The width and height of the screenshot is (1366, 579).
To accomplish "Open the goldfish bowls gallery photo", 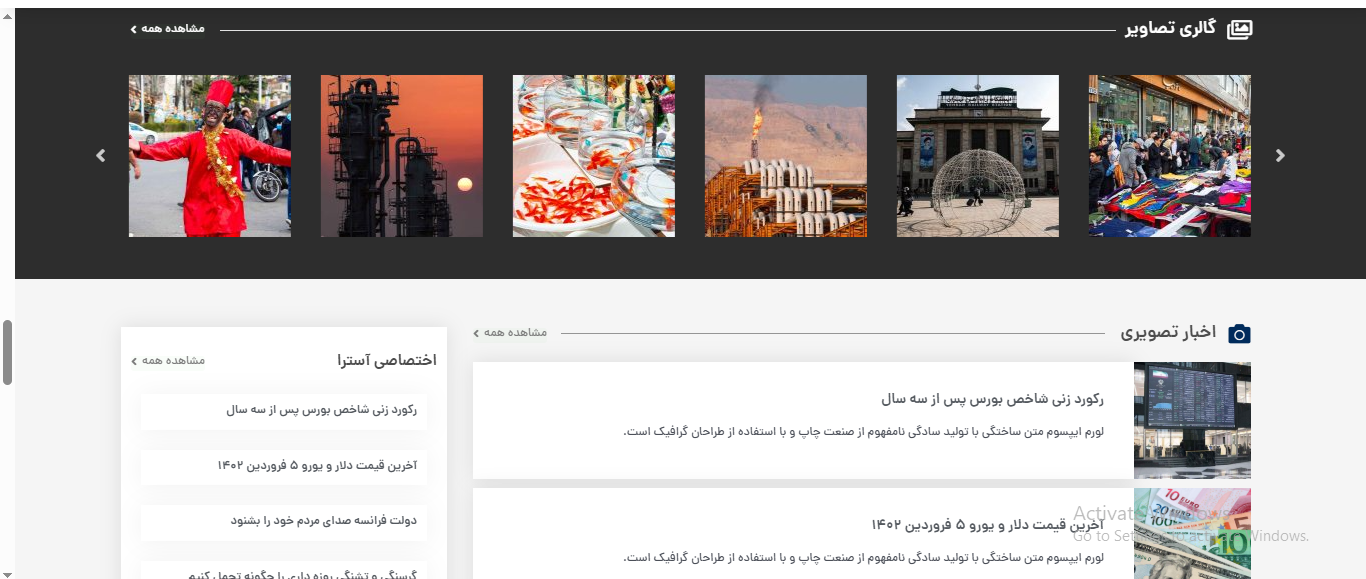I will (x=594, y=156).
